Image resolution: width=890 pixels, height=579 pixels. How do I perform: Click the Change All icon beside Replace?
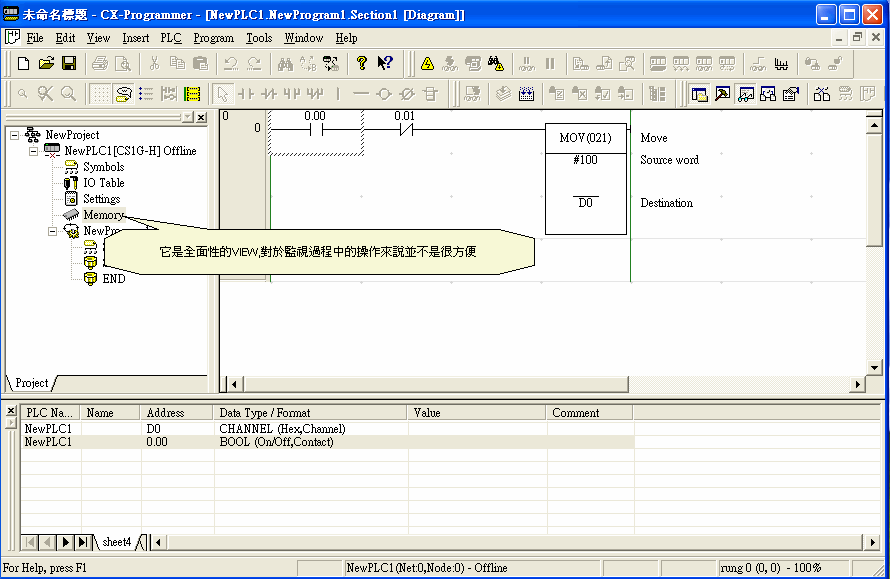(331, 63)
